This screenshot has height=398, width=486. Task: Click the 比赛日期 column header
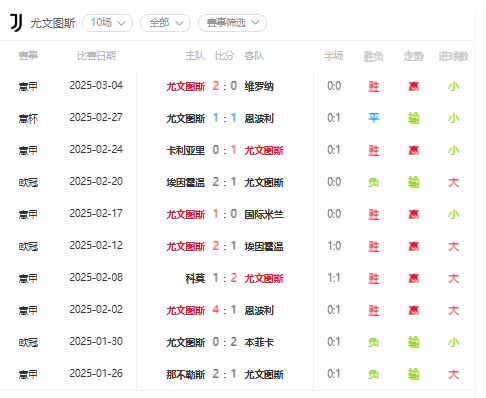point(96,55)
